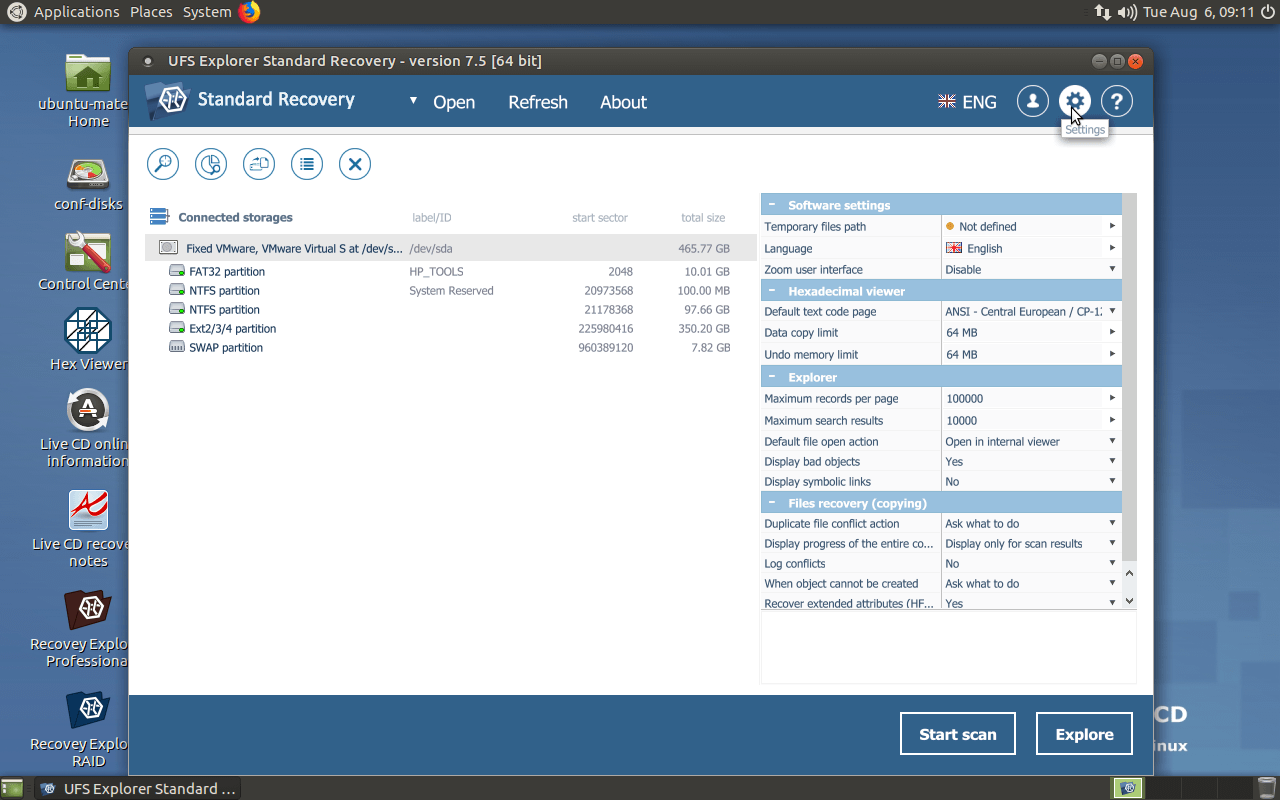Click the Firefox icon in top panel

point(249,12)
